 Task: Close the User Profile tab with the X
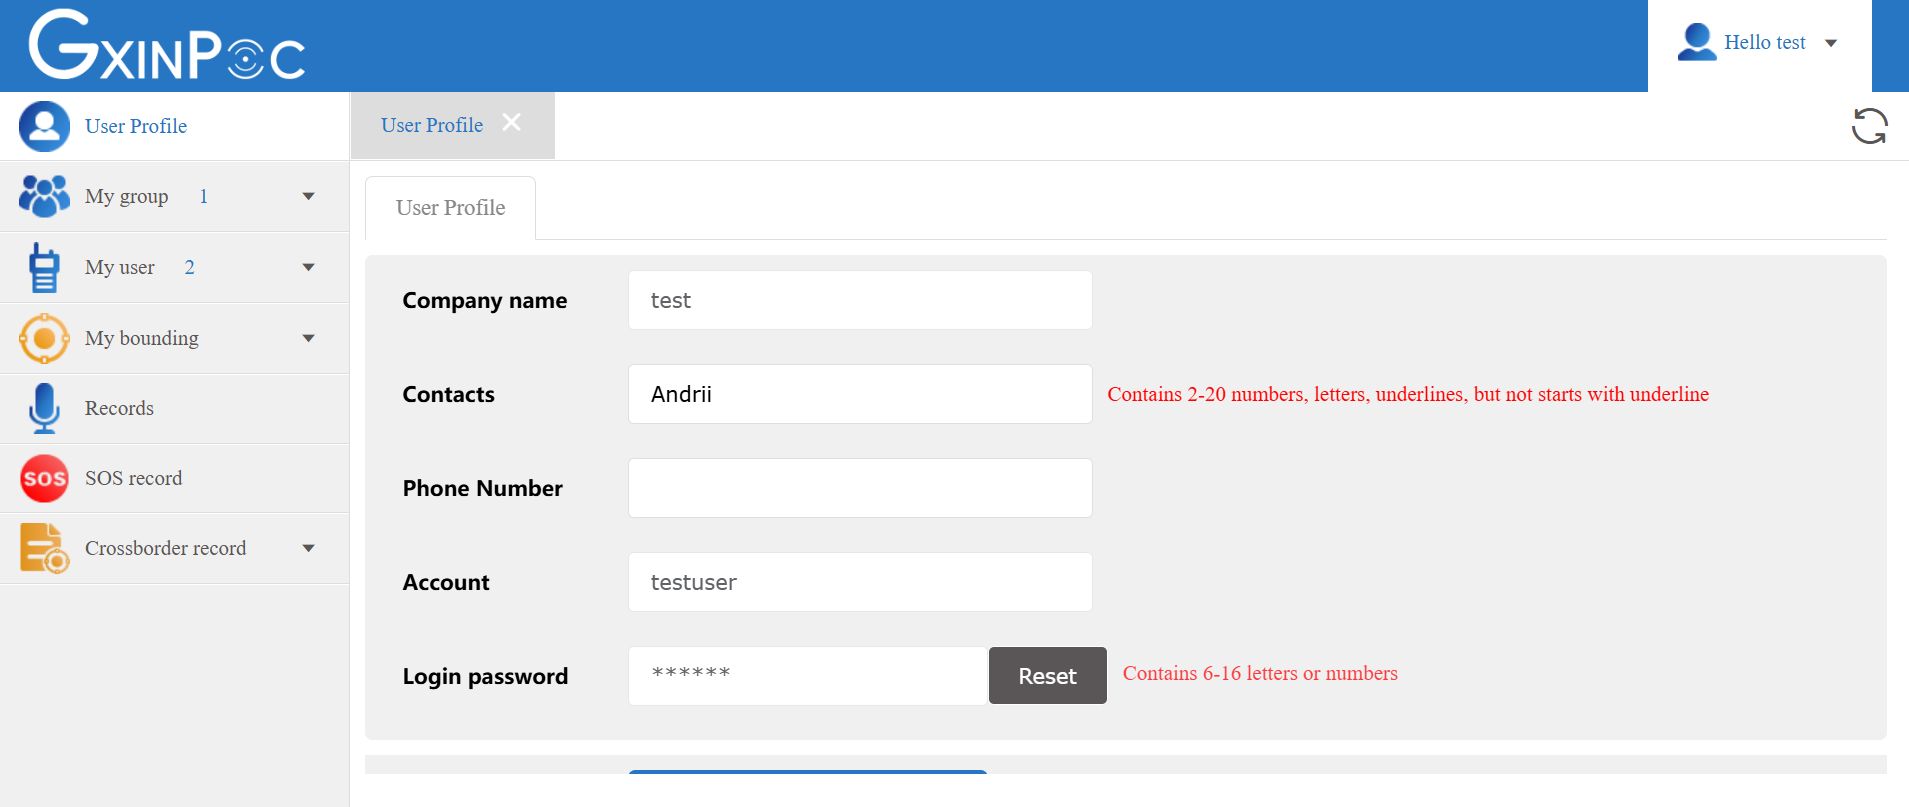click(x=511, y=122)
